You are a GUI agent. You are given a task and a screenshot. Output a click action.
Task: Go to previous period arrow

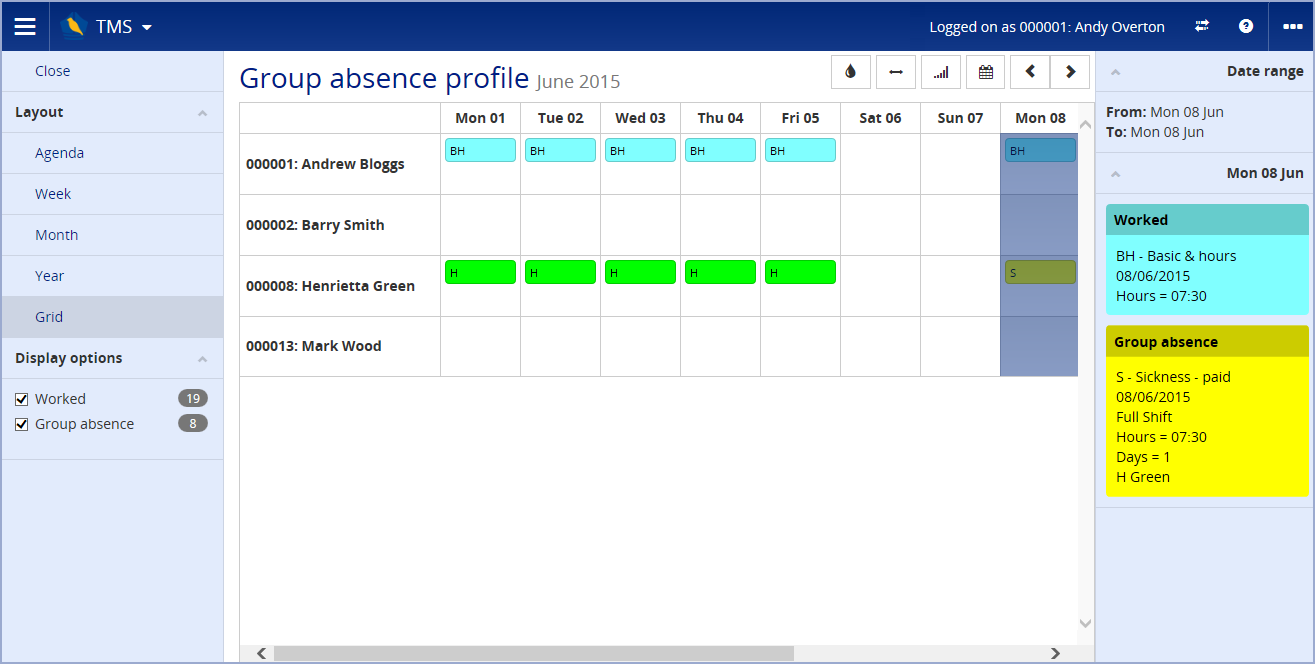tap(1030, 72)
